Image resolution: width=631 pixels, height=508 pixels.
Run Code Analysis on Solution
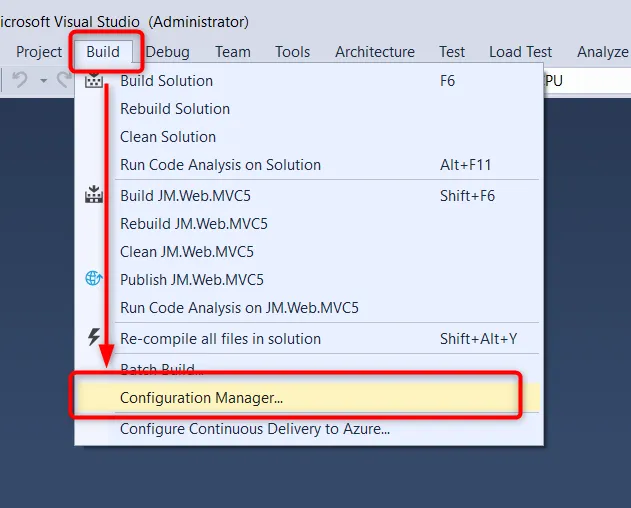(x=220, y=165)
